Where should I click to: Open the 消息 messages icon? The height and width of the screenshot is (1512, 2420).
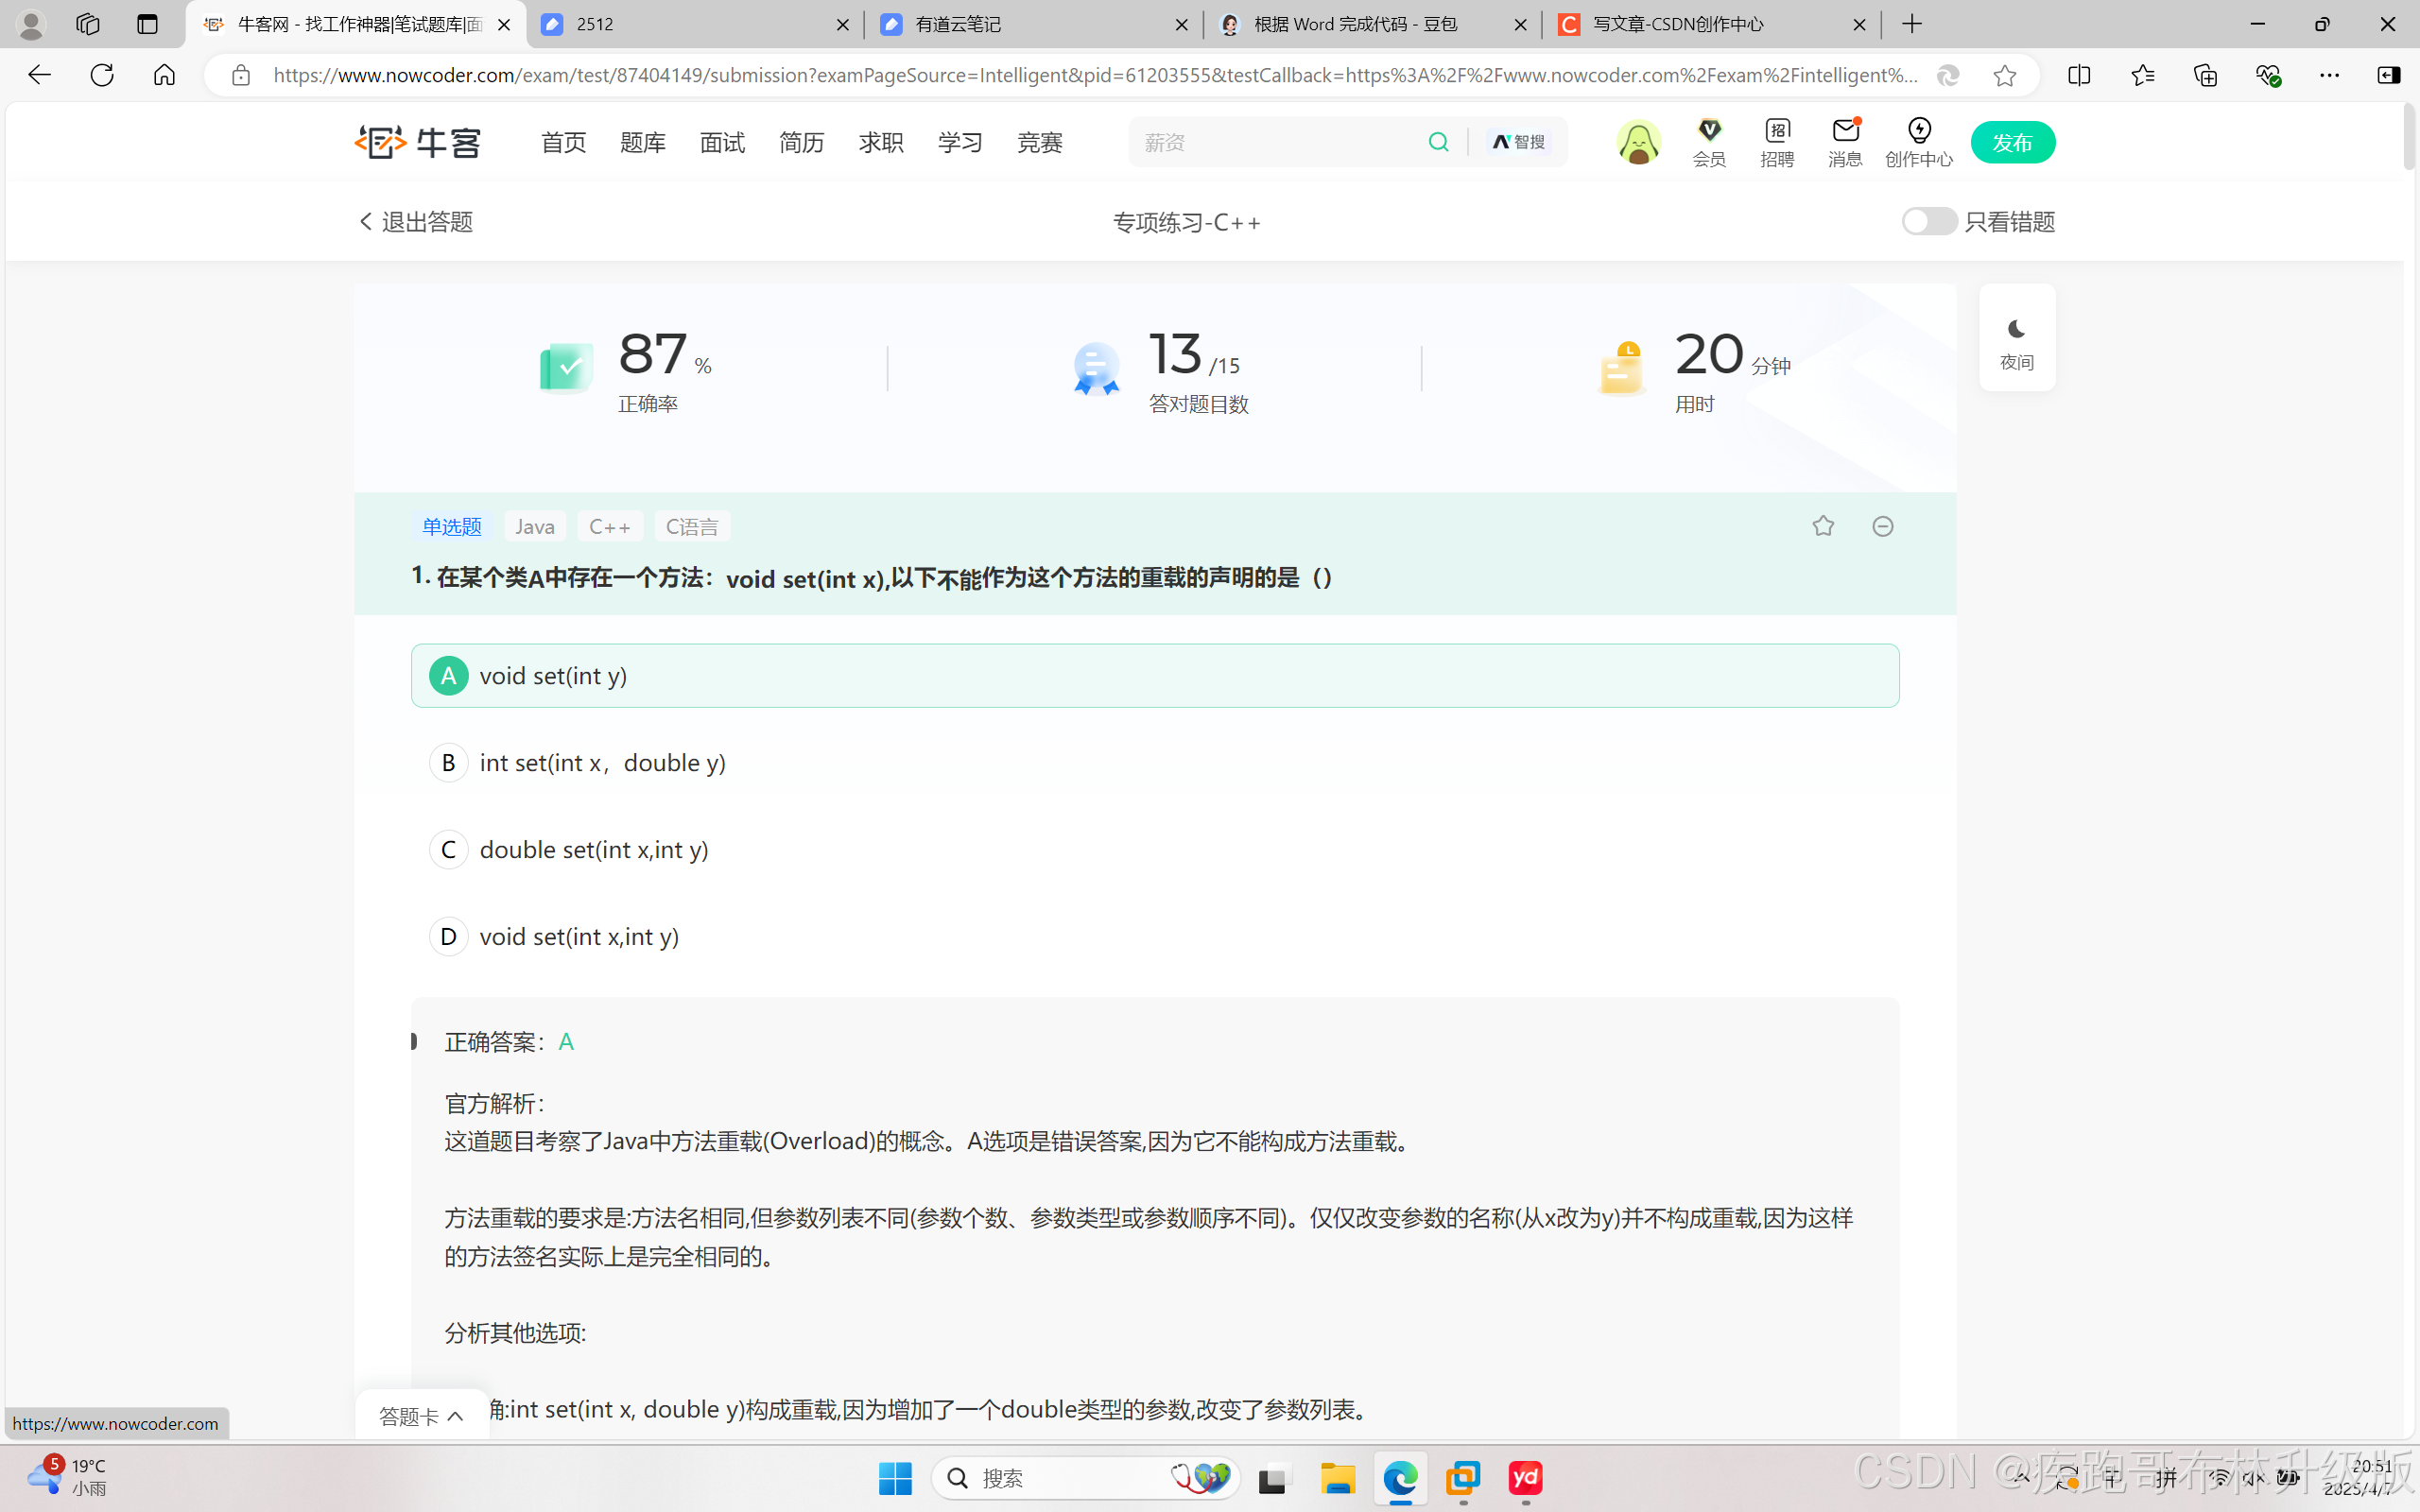click(x=1845, y=142)
